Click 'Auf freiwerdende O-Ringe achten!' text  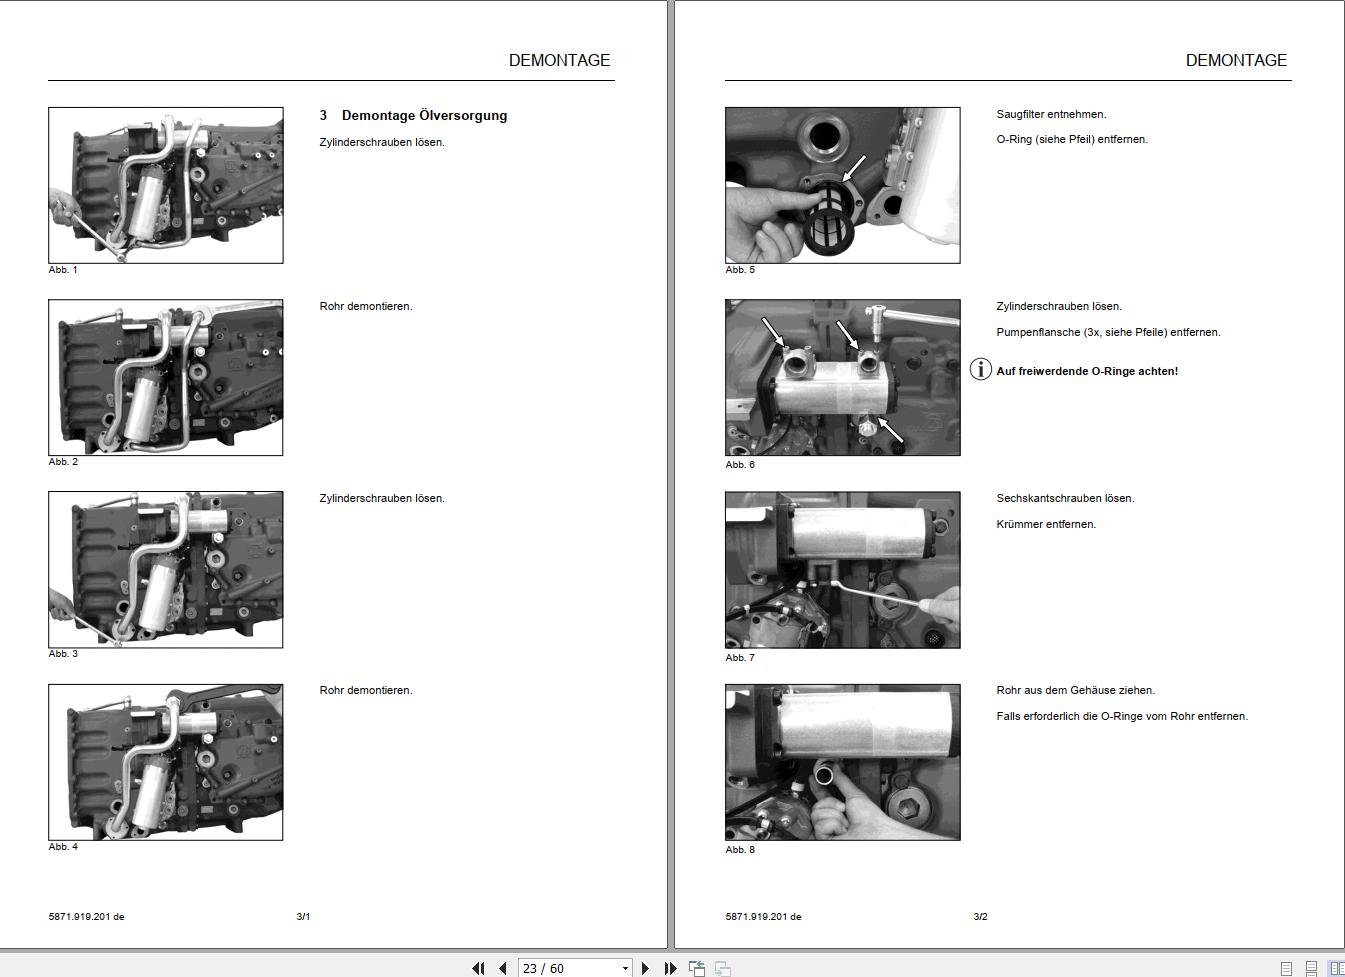[1087, 371]
